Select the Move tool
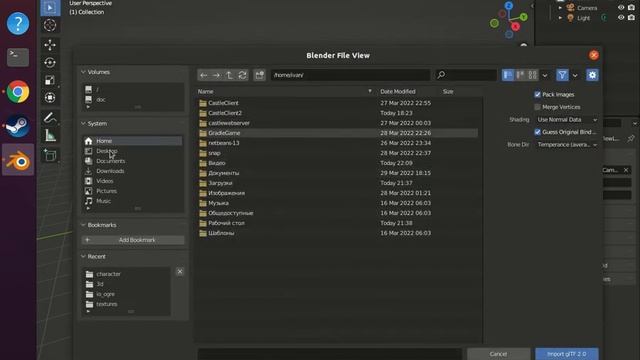Image resolution: width=640 pixels, height=360 pixels. coord(50,44)
